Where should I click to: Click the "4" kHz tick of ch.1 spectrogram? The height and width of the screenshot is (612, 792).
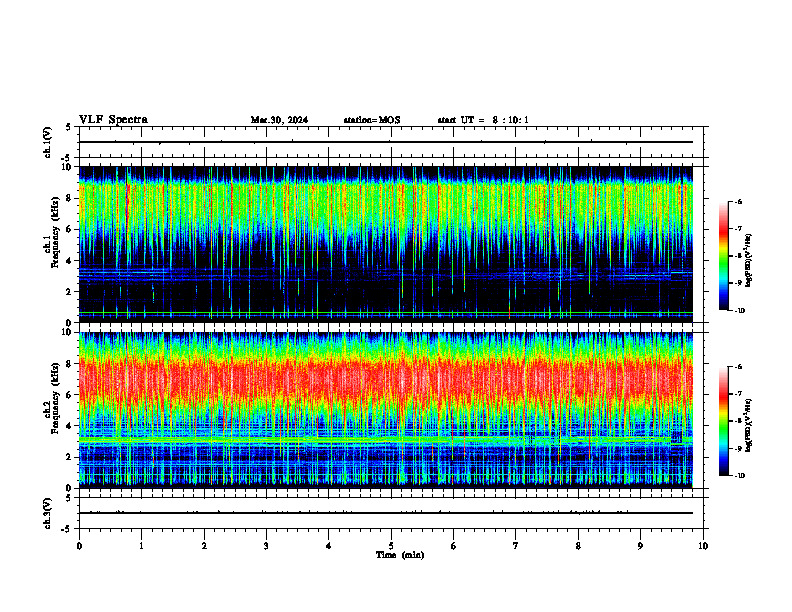point(69,261)
